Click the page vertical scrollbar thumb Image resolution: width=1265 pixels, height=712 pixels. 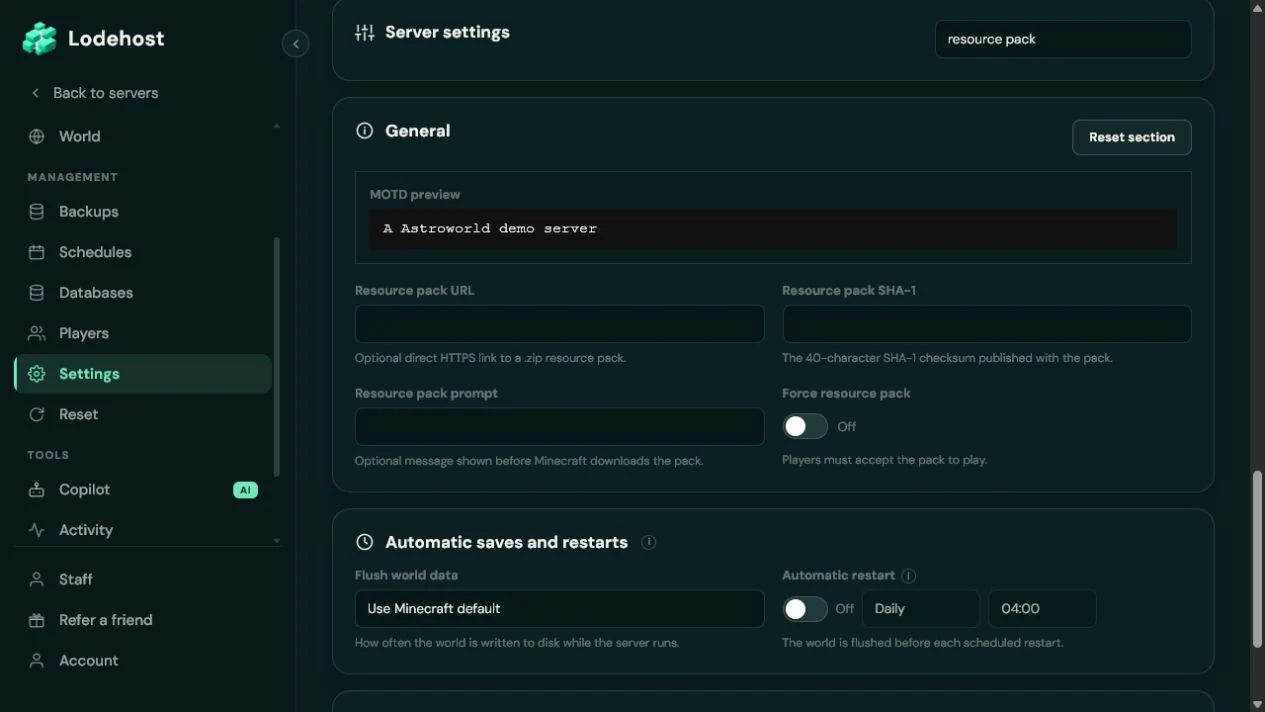pos(1258,560)
